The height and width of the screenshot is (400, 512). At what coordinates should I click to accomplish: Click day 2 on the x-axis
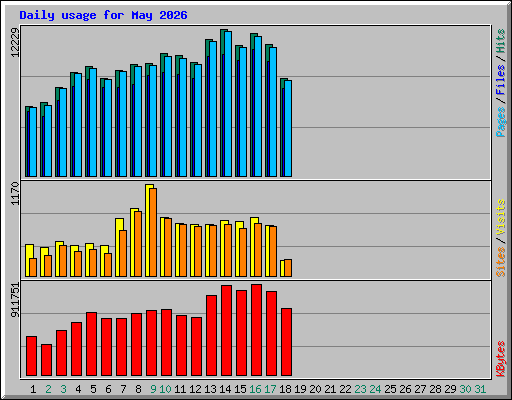pyautogui.click(x=48, y=389)
